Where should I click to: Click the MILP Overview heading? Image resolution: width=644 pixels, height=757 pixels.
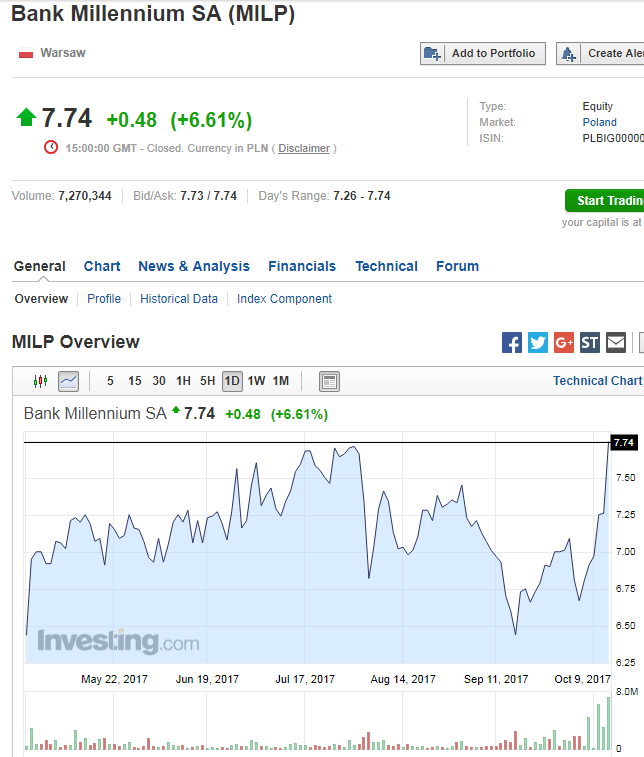pyautogui.click(x=76, y=342)
